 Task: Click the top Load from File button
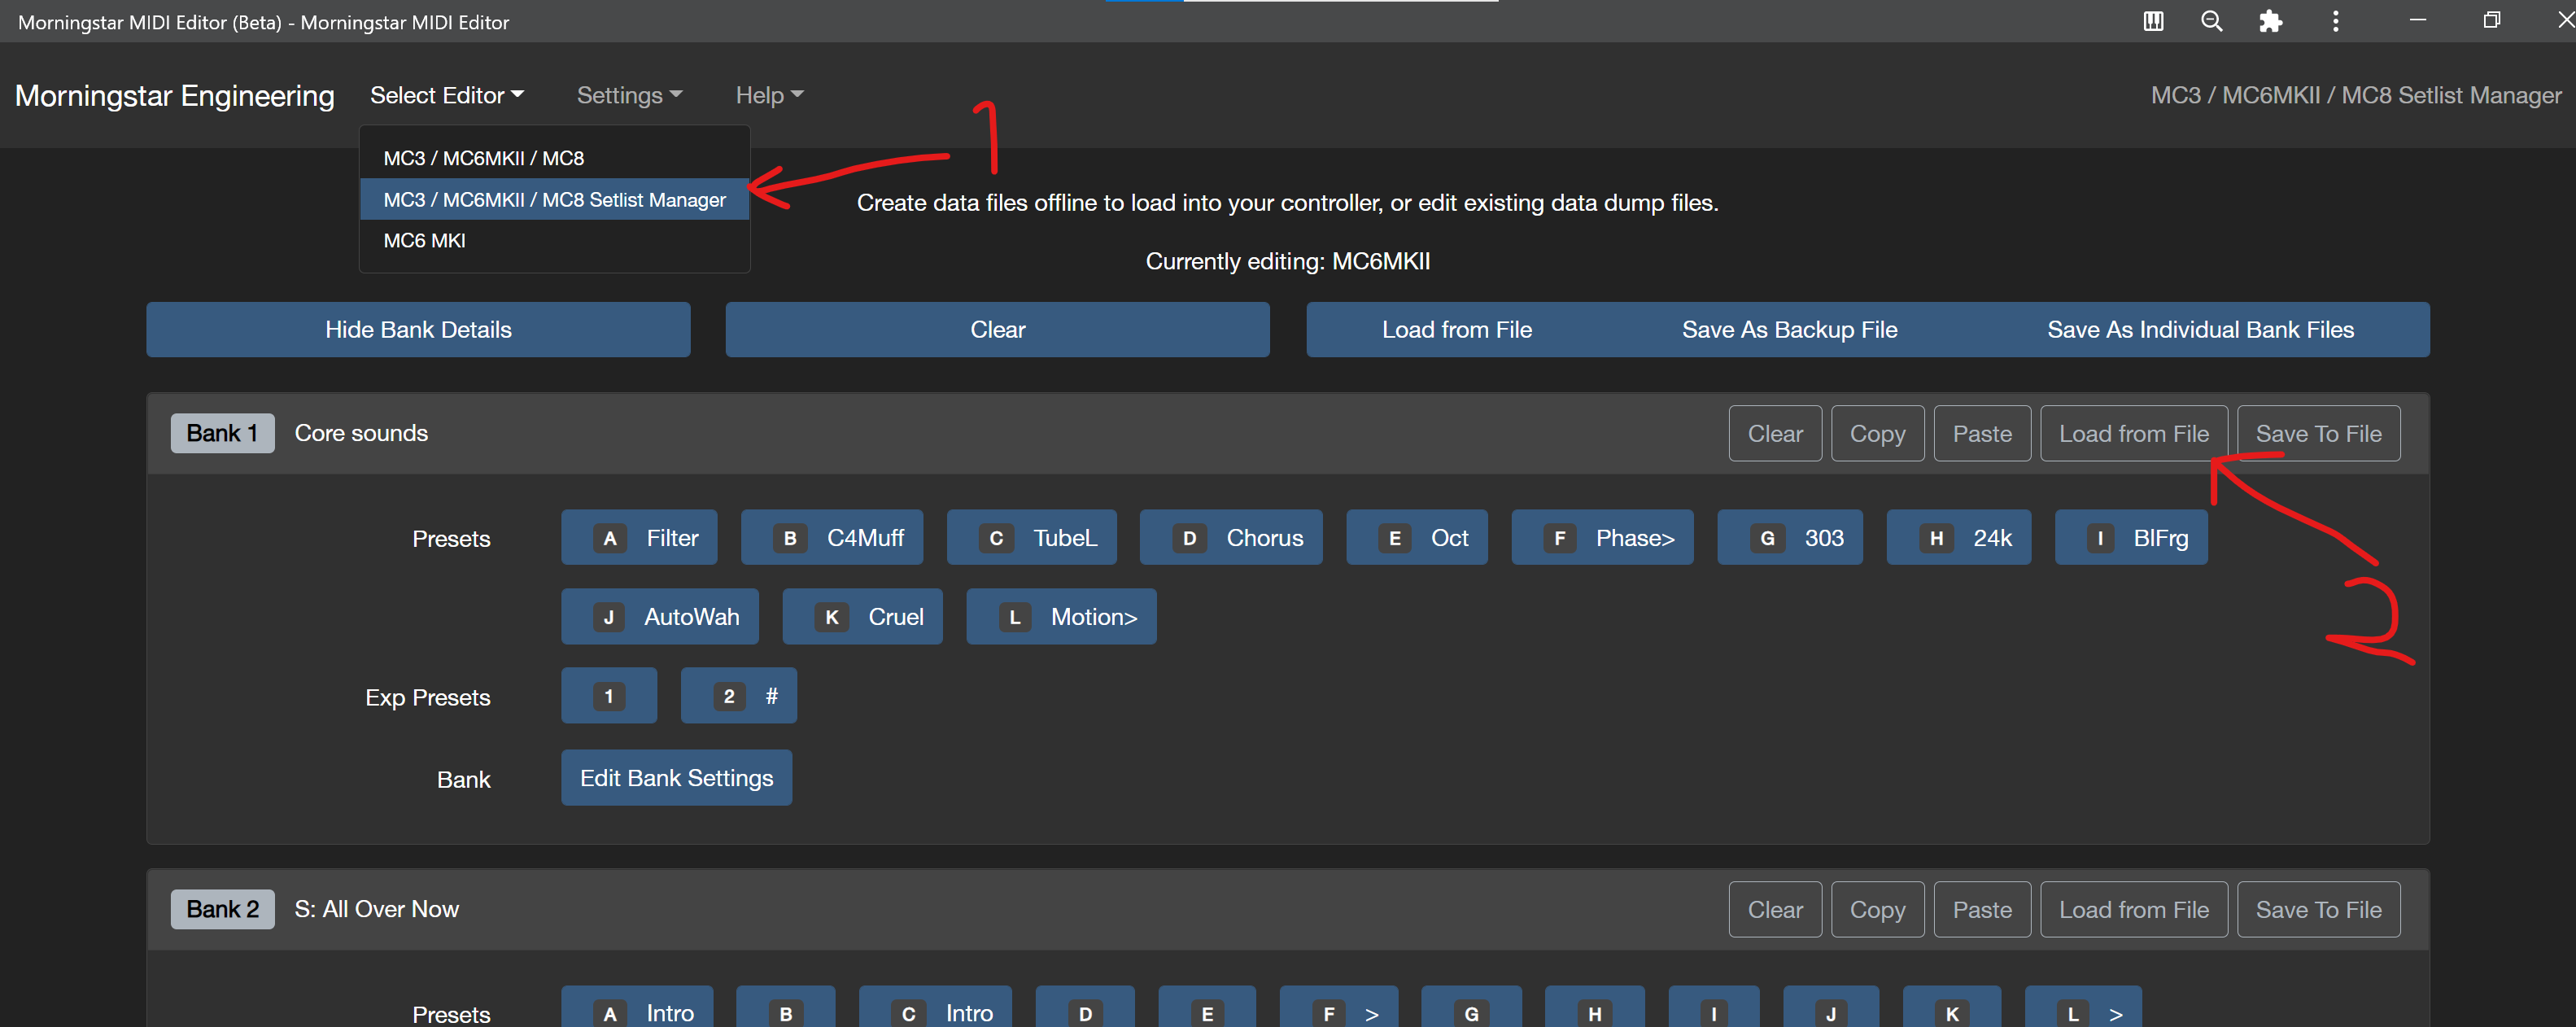(x=1456, y=329)
